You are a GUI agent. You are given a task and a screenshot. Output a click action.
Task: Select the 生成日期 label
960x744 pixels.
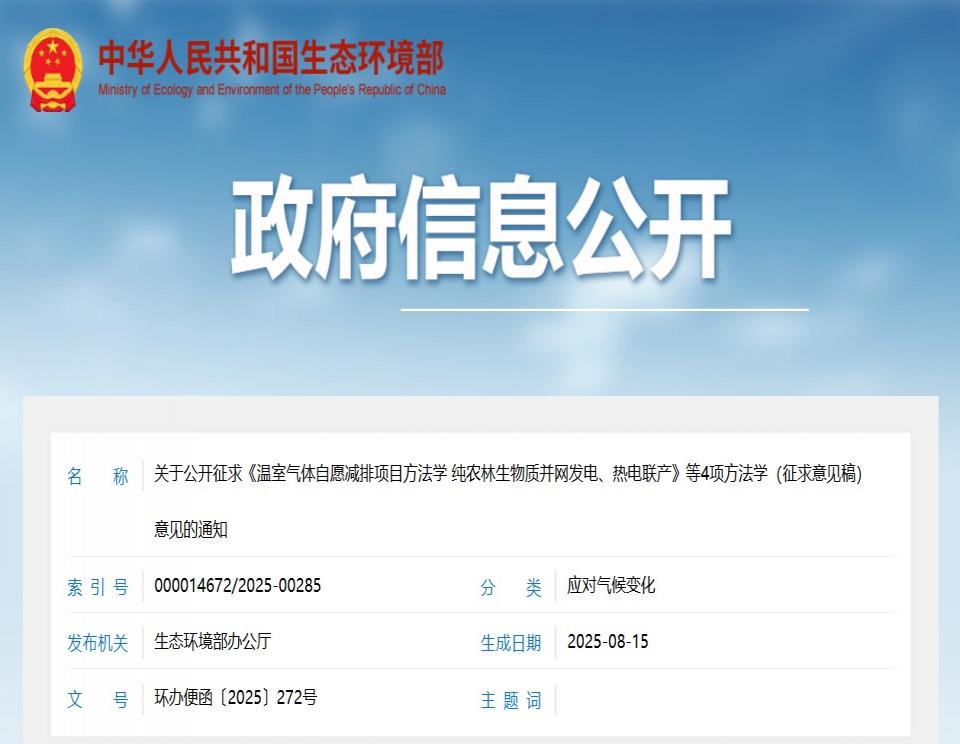click(511, 643)
